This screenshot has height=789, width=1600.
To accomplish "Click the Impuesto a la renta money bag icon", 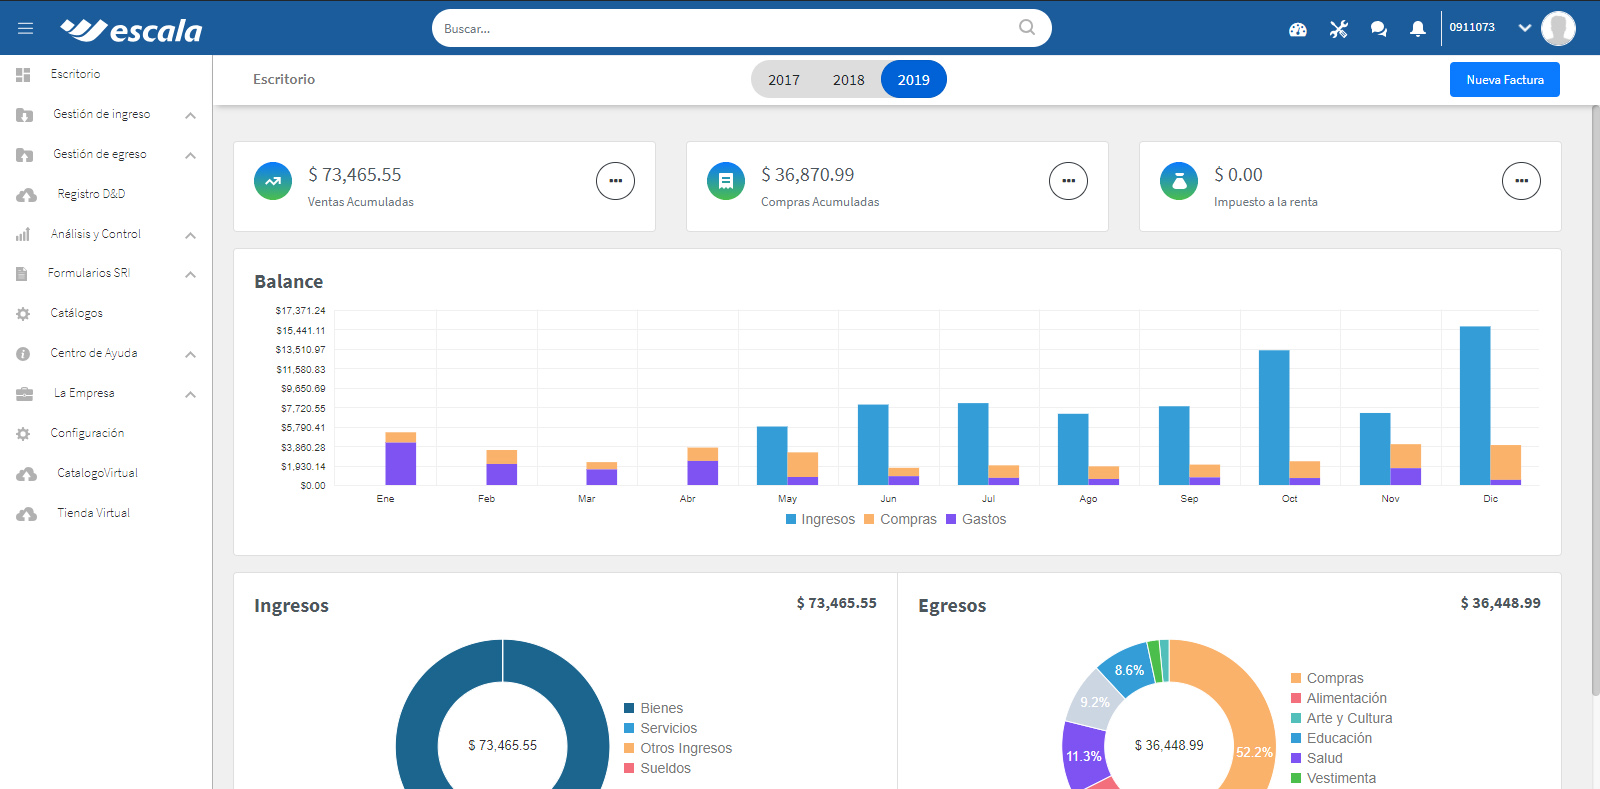I will click(x=1179, y=181).
